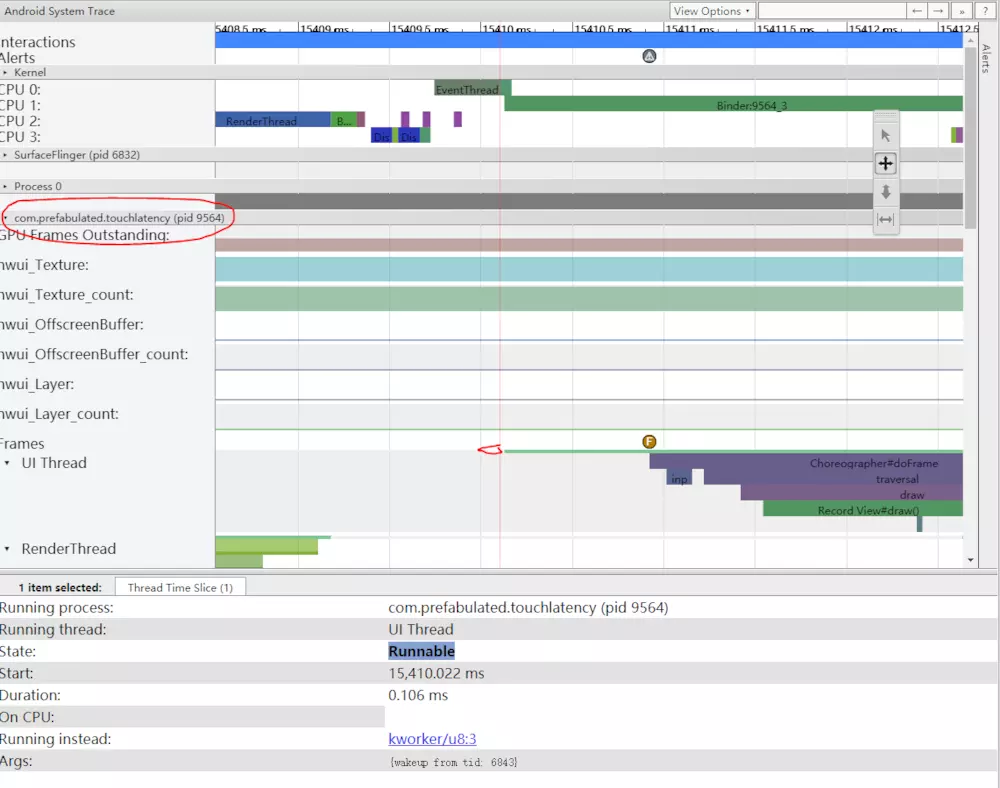
Task: Select the traversal slice in UI Thread
Action: [x=833, y=478]
